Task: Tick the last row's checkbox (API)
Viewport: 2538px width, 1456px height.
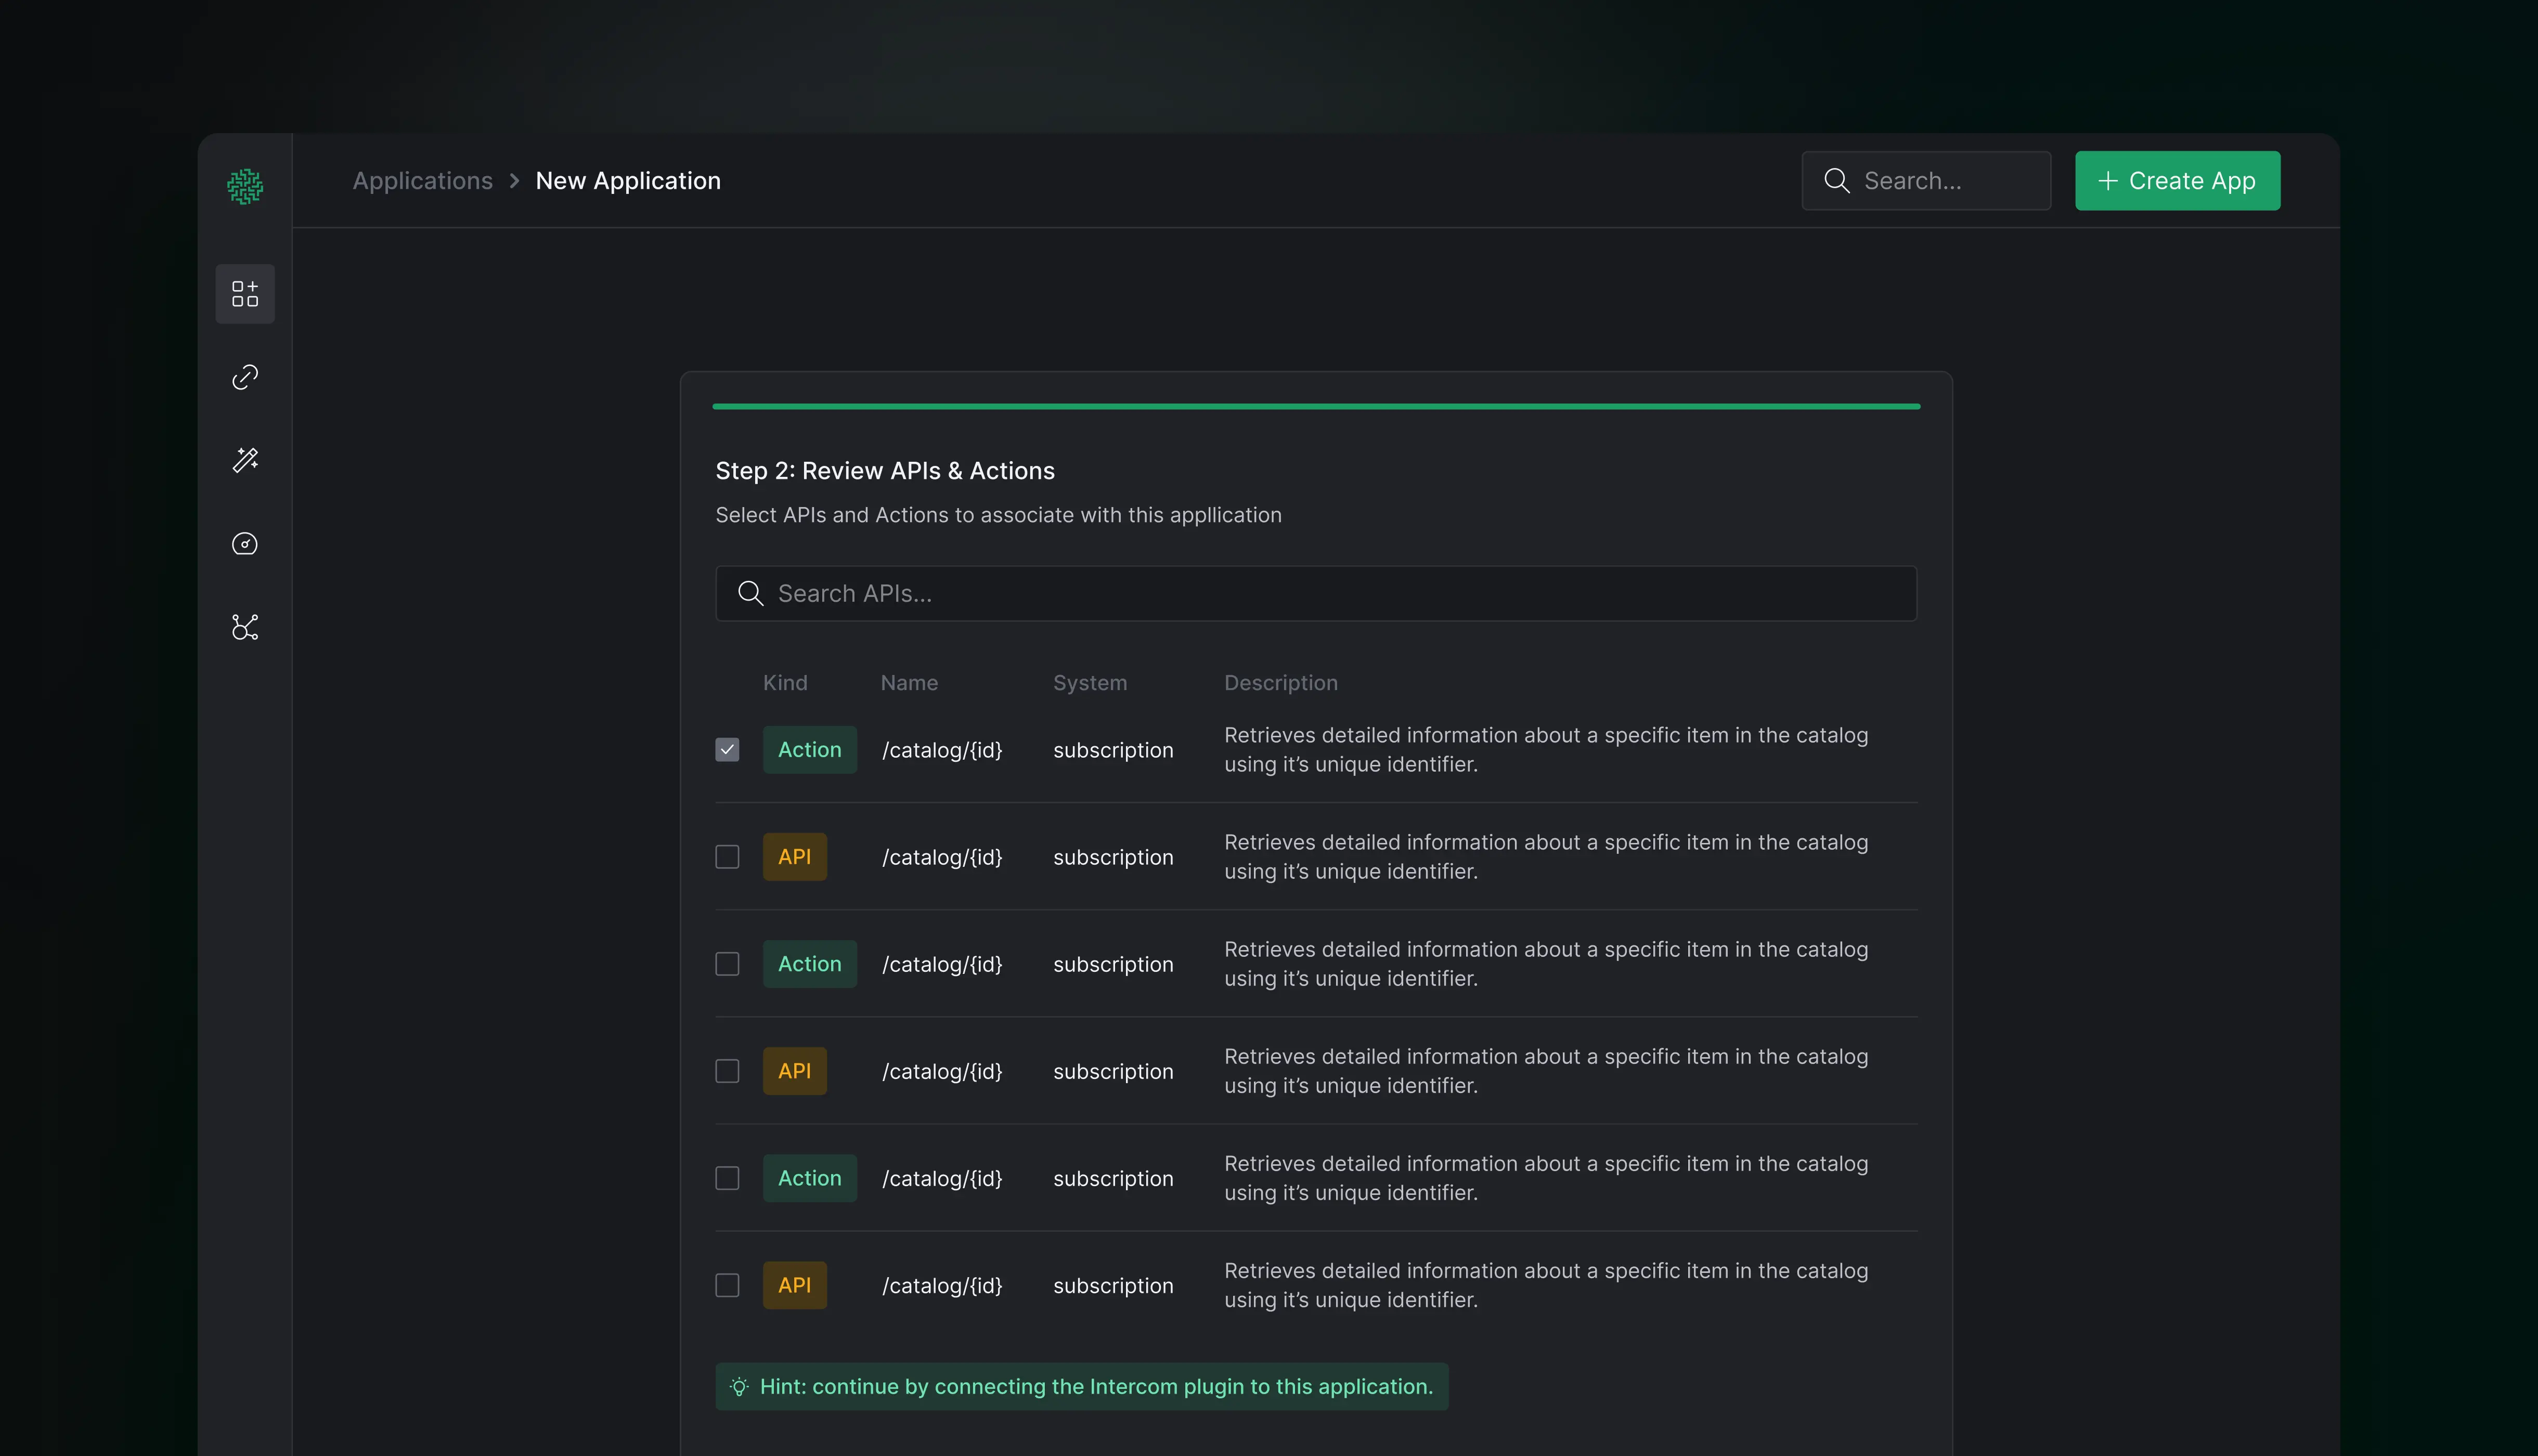Action: point(727,1285)
